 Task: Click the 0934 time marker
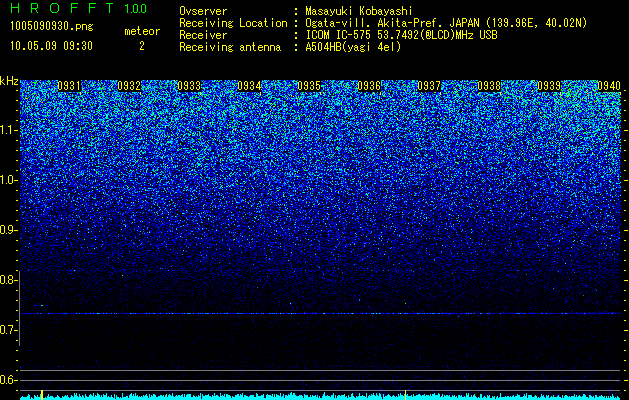pyautogui.click(x=249, y=86)
